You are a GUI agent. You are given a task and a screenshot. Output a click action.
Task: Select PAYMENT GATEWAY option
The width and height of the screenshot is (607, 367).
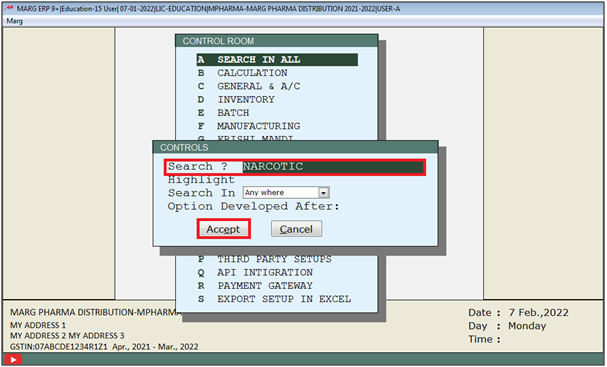click(255, 286)
